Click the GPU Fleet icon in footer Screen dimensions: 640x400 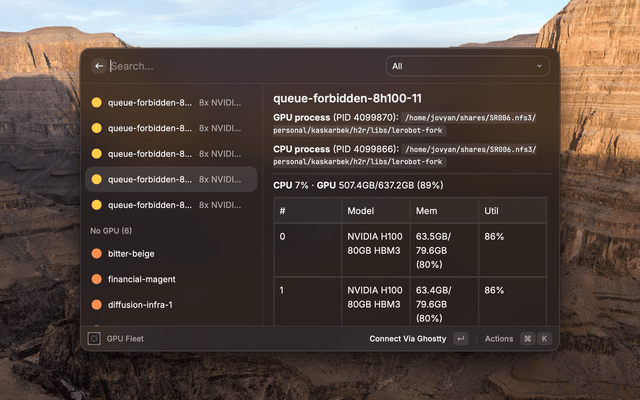94,338
